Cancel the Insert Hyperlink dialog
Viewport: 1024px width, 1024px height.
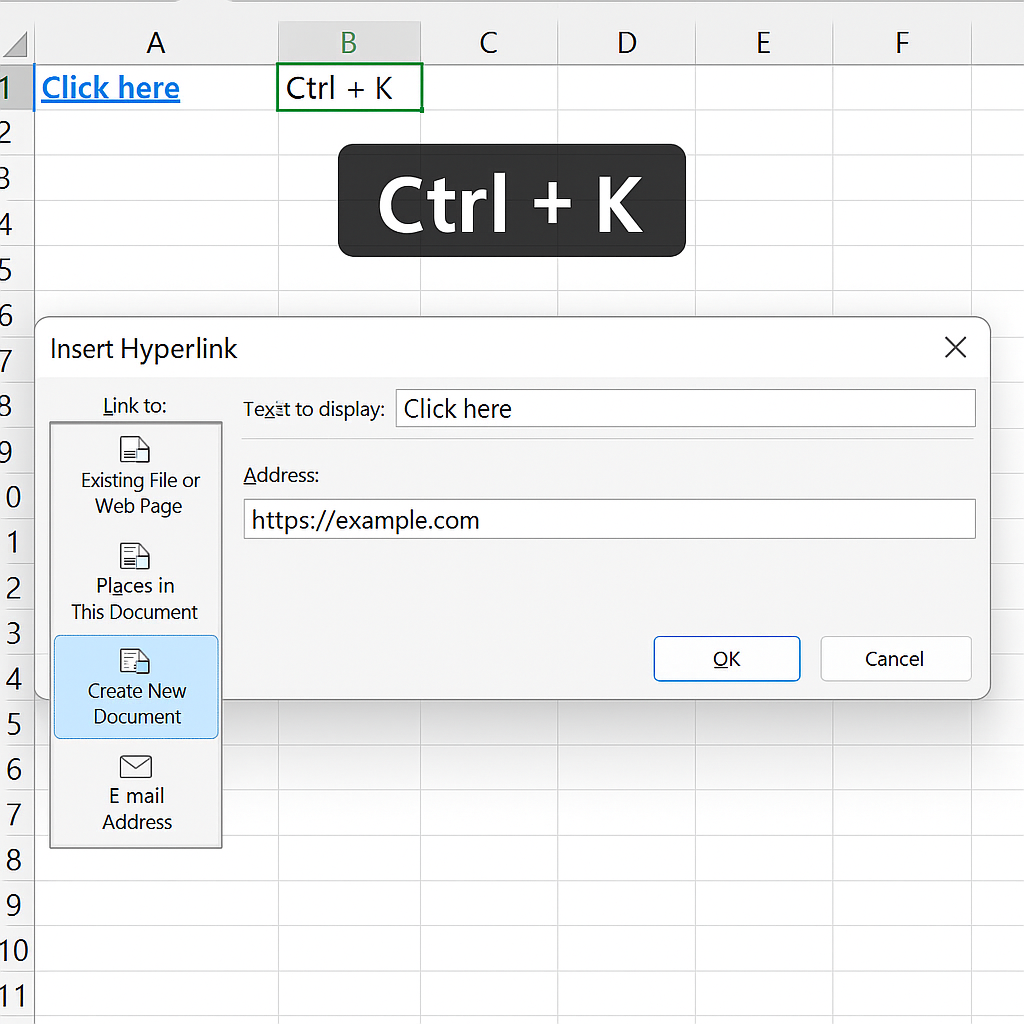point(896,659)
